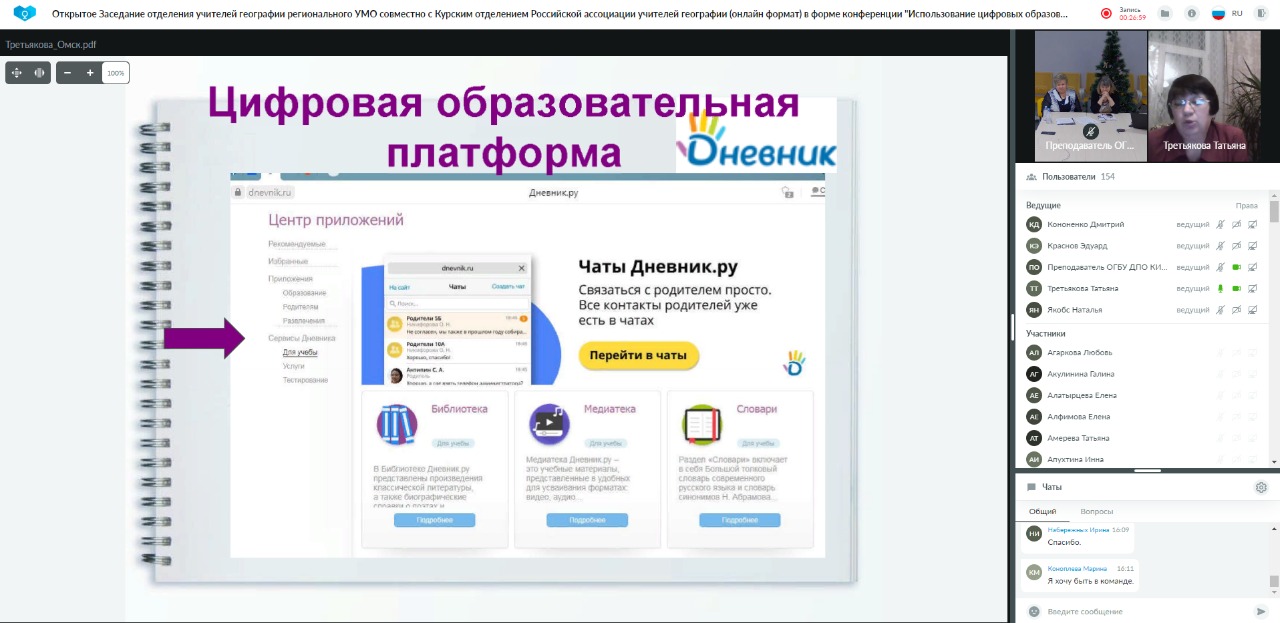
Task: Select the Преподаватель ОГ... video tile
Action: point(1090,96)
